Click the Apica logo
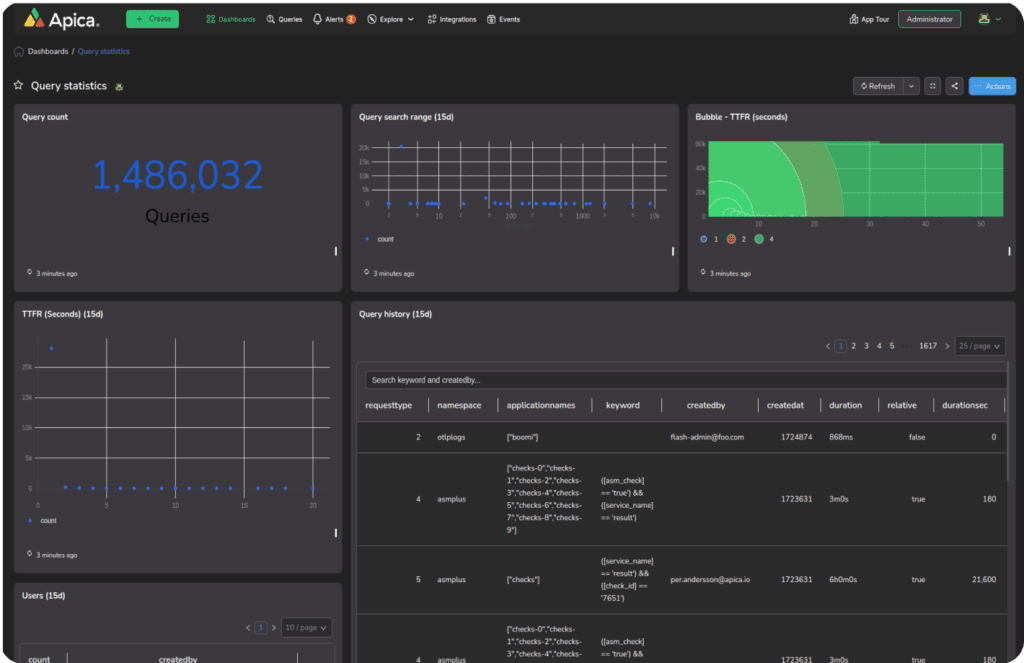Screen dimensions: 1024x663 point(59,18)
